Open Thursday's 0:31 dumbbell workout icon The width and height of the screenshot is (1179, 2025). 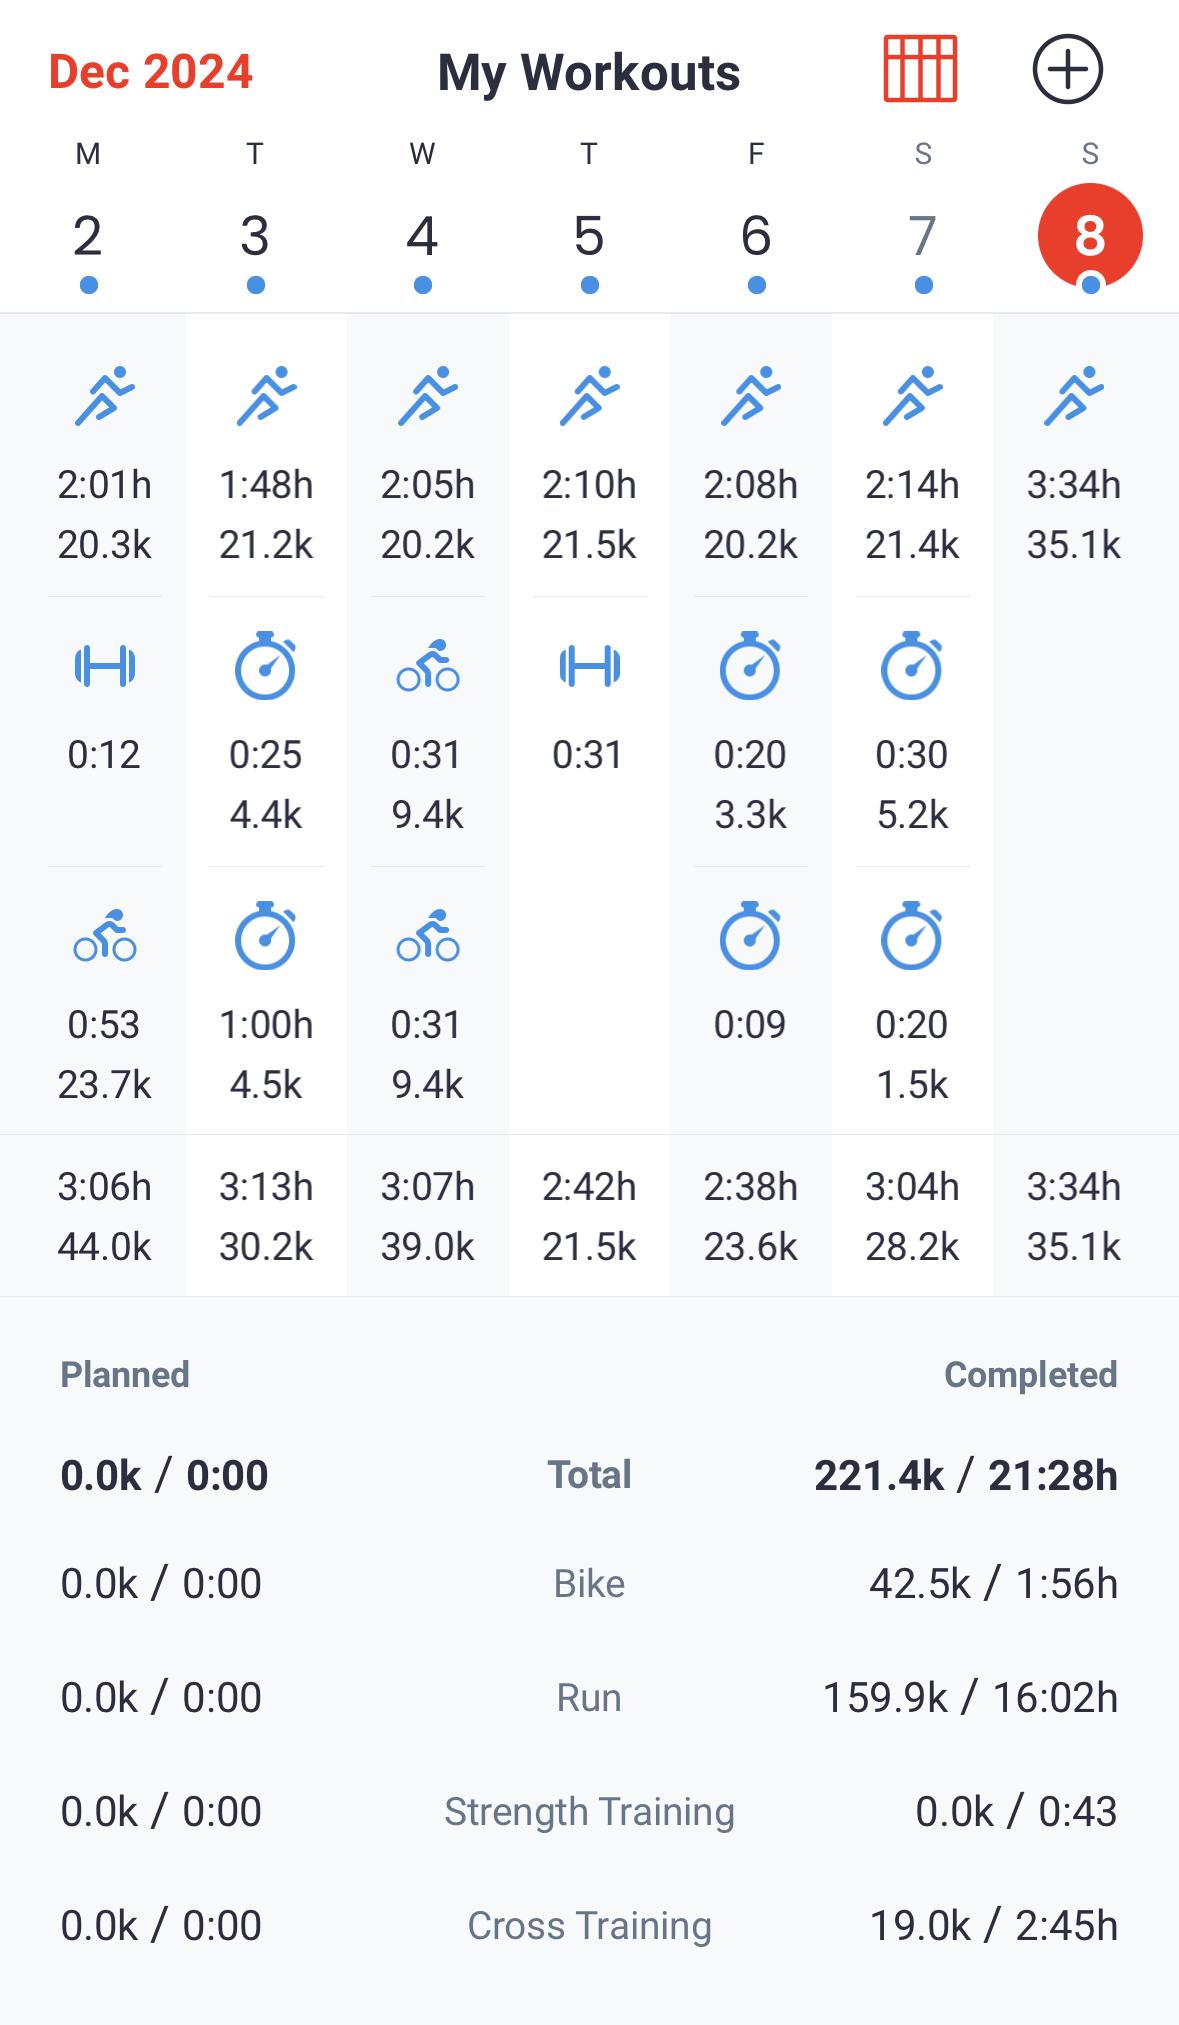[589, 666]
